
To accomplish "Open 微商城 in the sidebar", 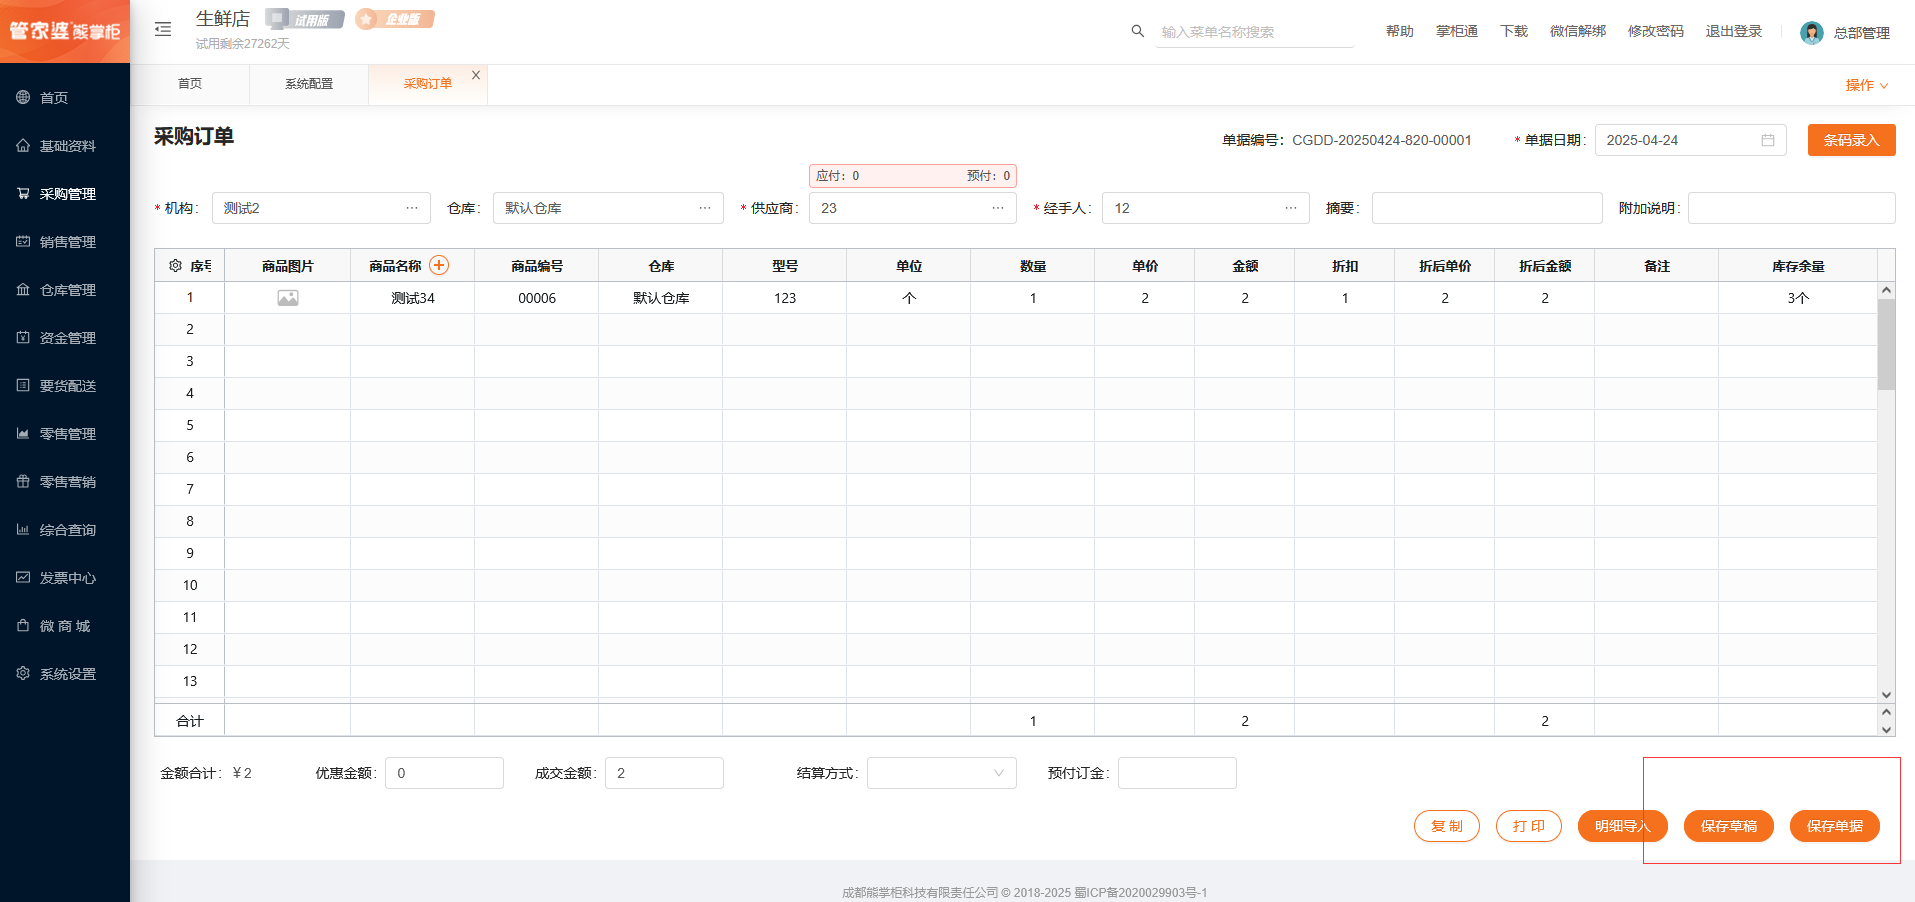I will 65,626.
